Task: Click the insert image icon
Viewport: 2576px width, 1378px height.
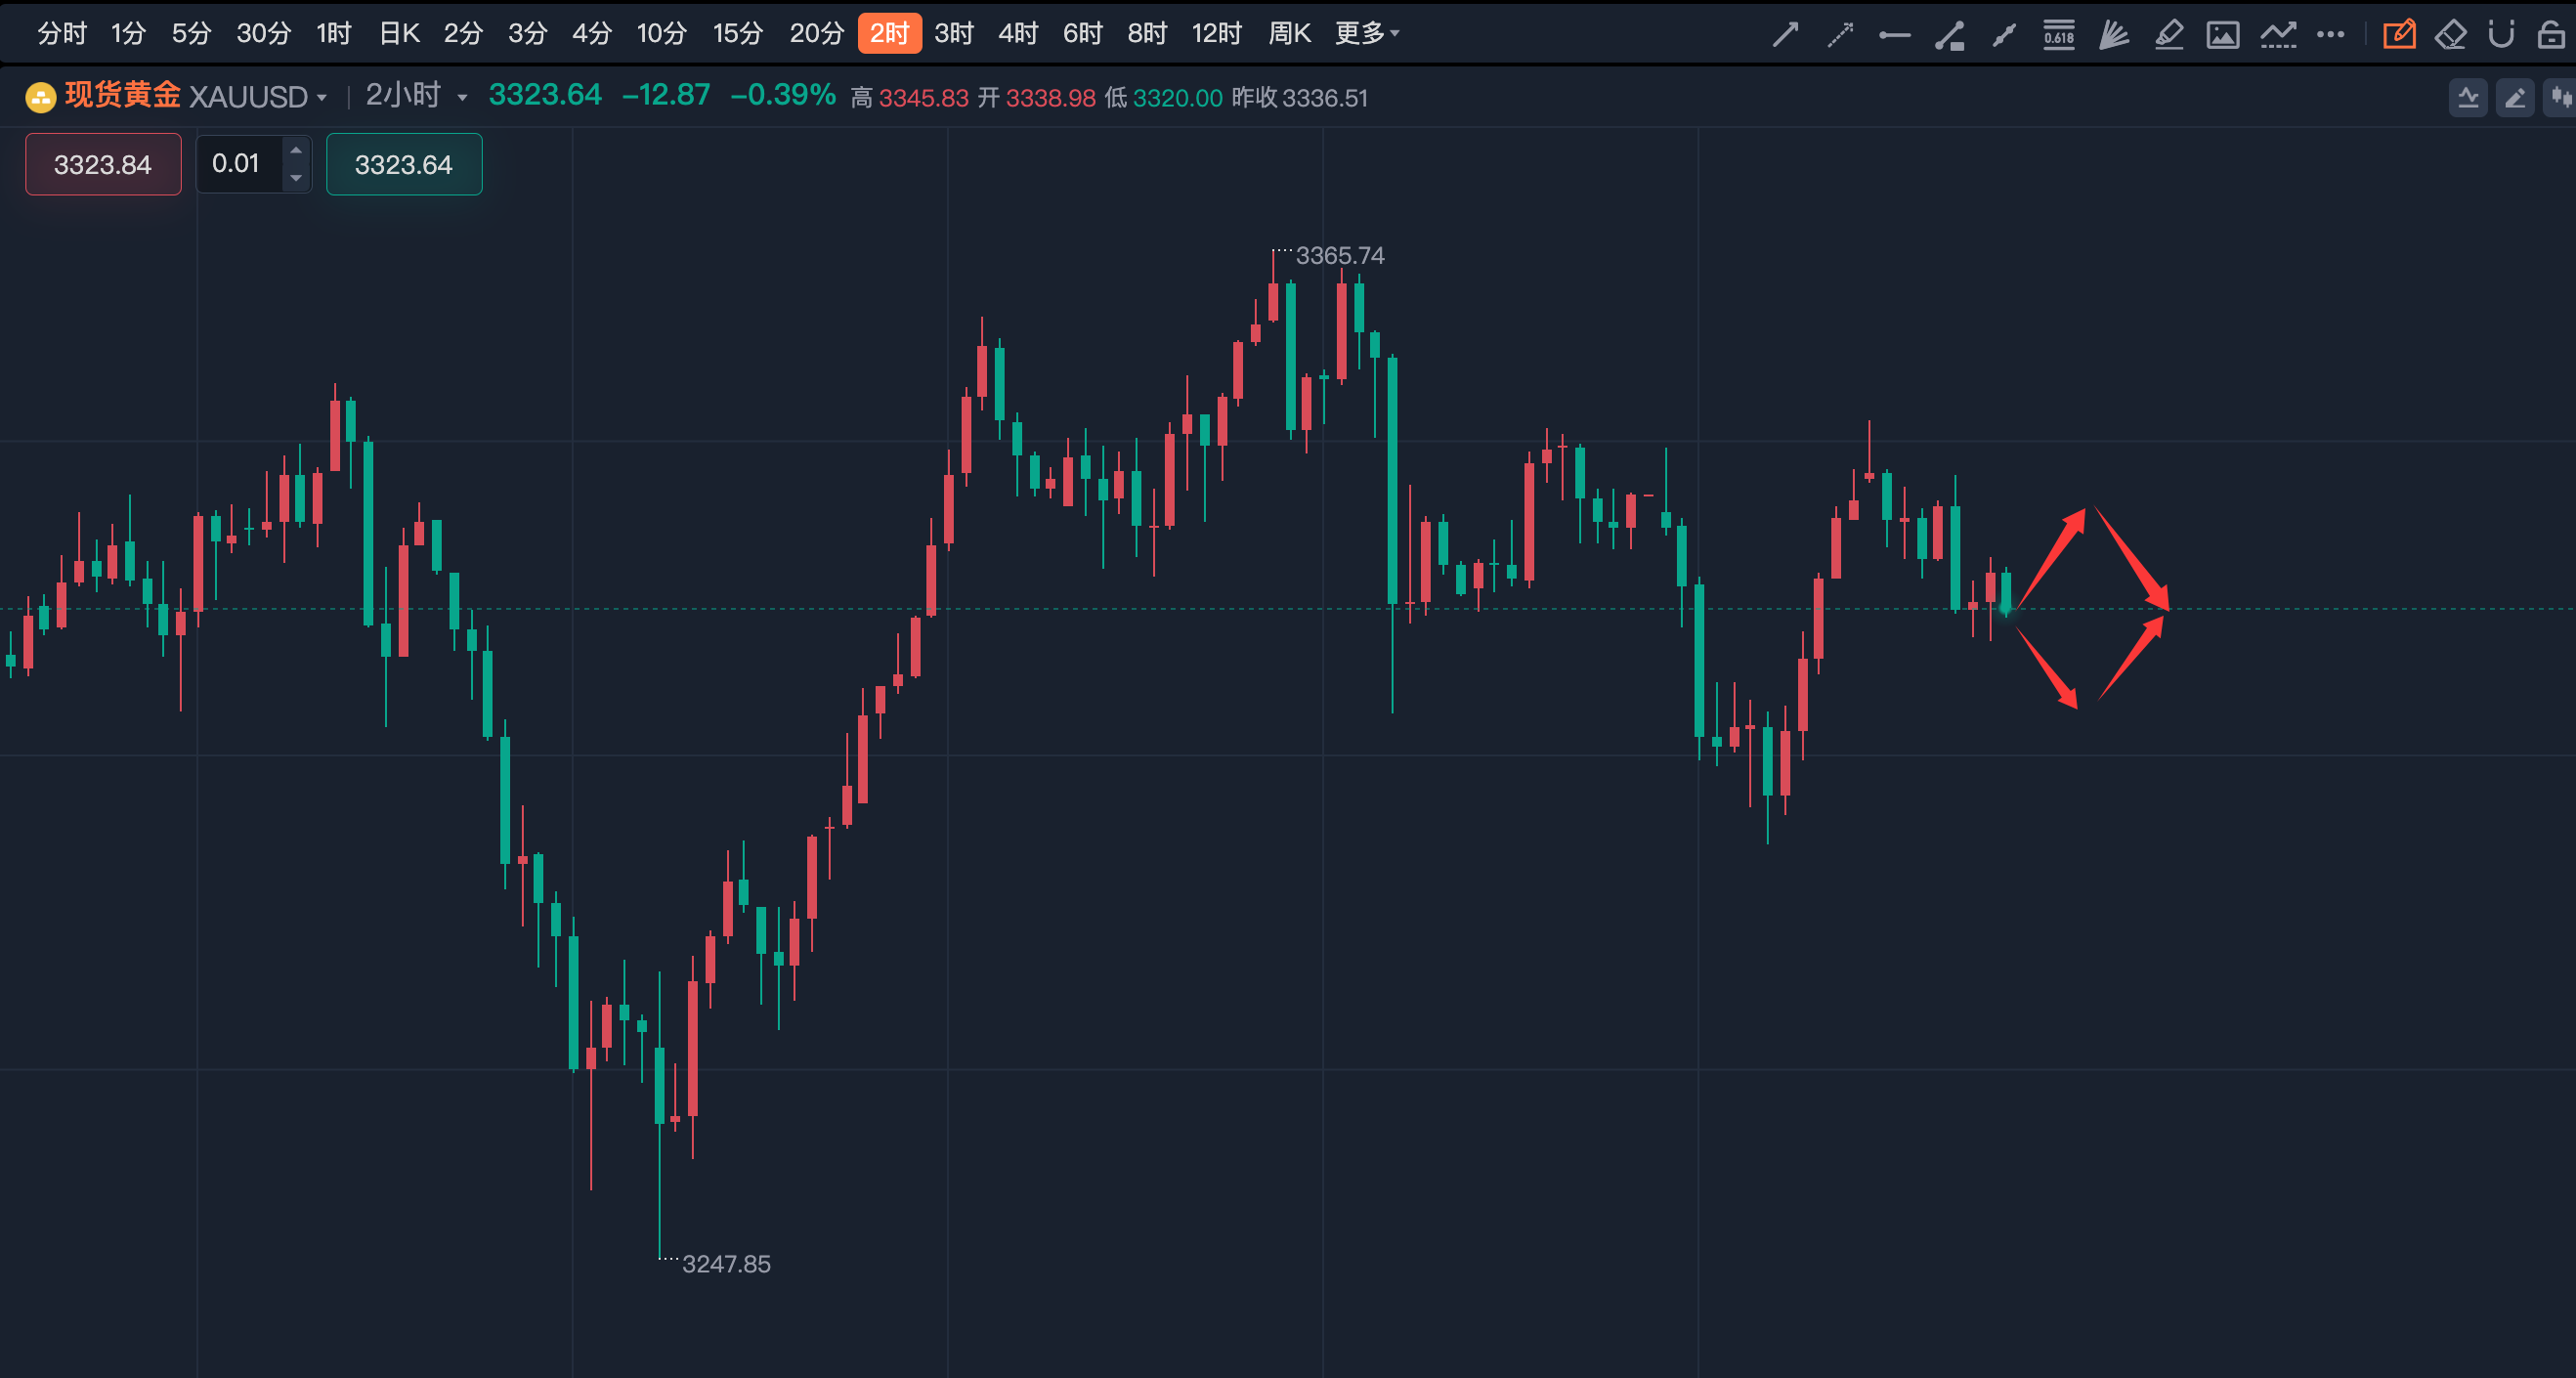Action: [x=2222, y=35]
